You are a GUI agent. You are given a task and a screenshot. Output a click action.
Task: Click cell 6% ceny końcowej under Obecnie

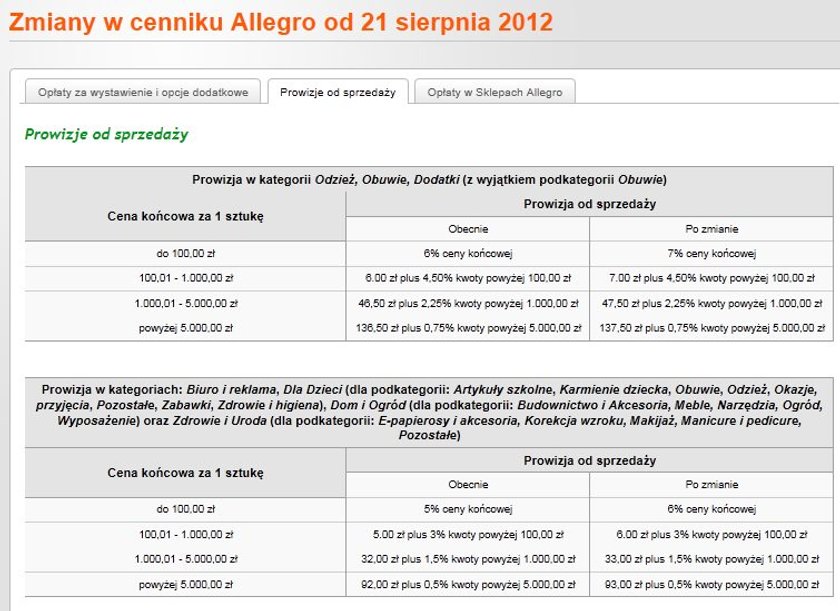point(468,253)
